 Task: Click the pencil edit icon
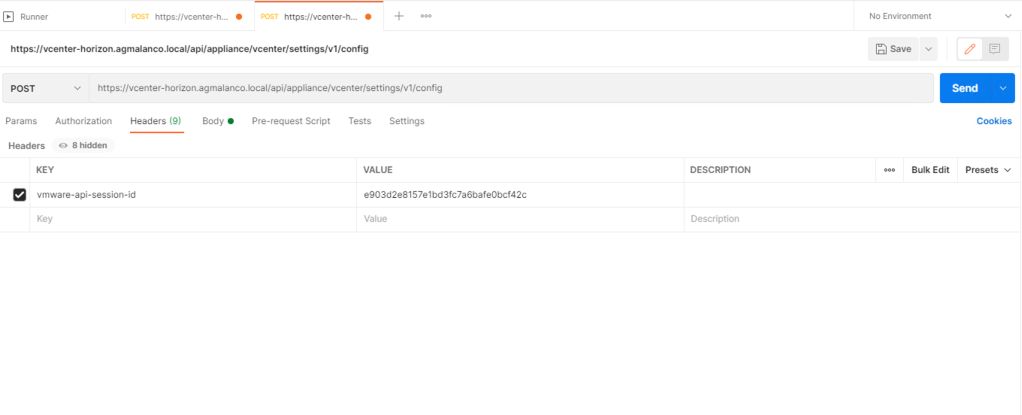pyautogui.click(x=968, y=49)
